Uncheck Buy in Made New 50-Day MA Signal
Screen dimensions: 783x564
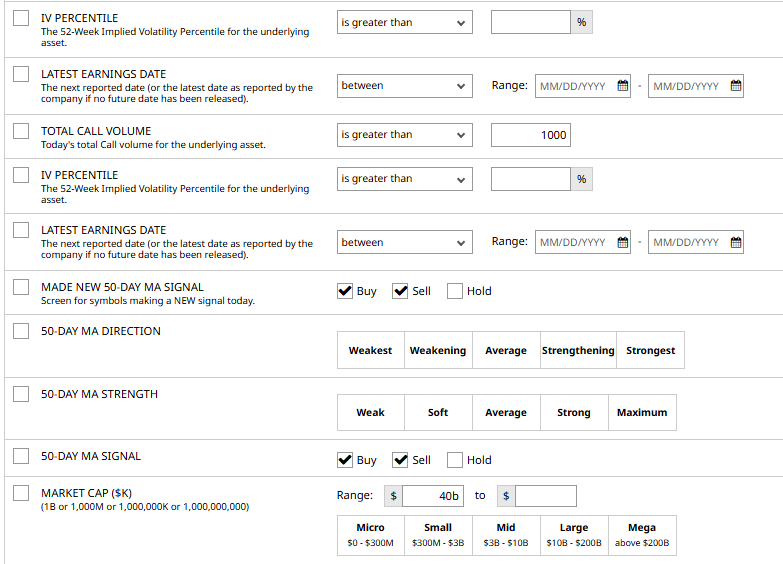pyautogui.click(x=345, y=291)
